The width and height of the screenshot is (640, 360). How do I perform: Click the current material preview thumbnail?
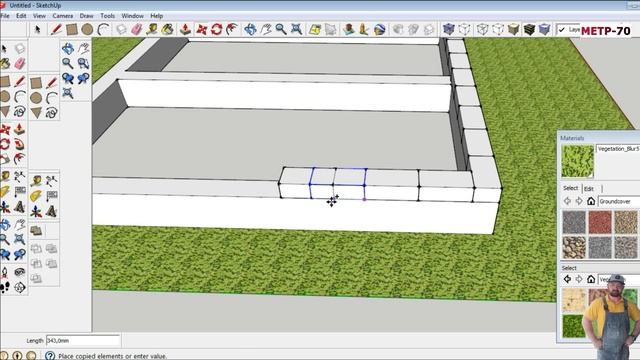[577, 161]
